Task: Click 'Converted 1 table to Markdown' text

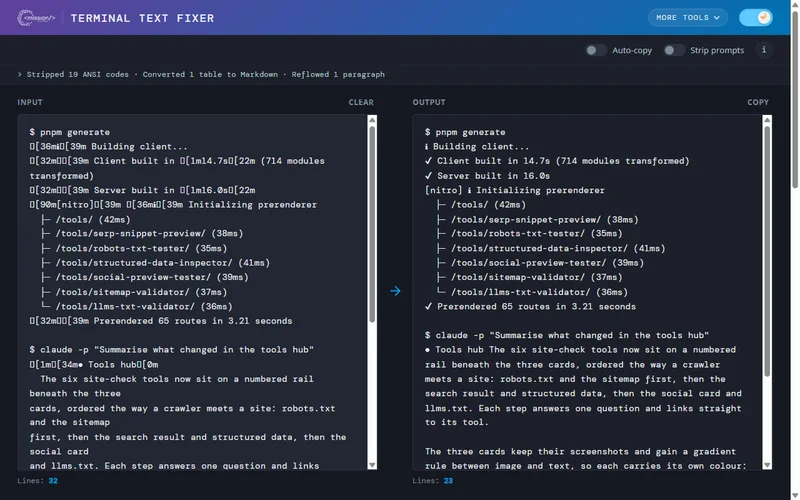Action: [x=210, y=74]
